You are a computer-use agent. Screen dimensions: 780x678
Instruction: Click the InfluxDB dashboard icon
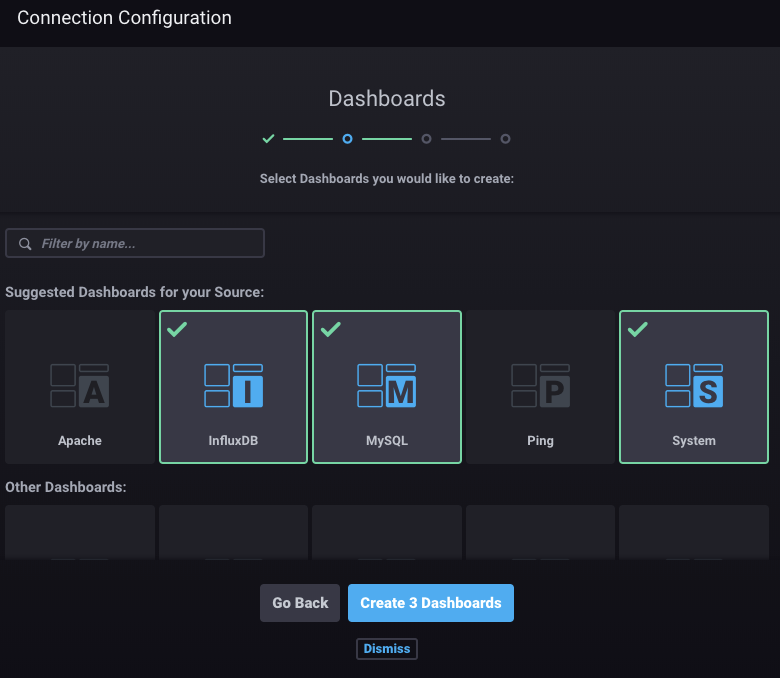[233, 385]
